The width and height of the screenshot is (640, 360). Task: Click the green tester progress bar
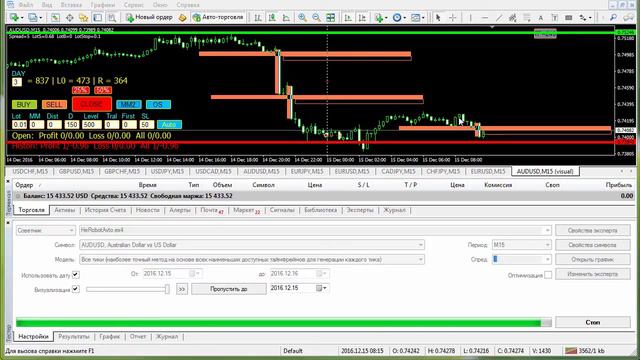coord(284,322)
